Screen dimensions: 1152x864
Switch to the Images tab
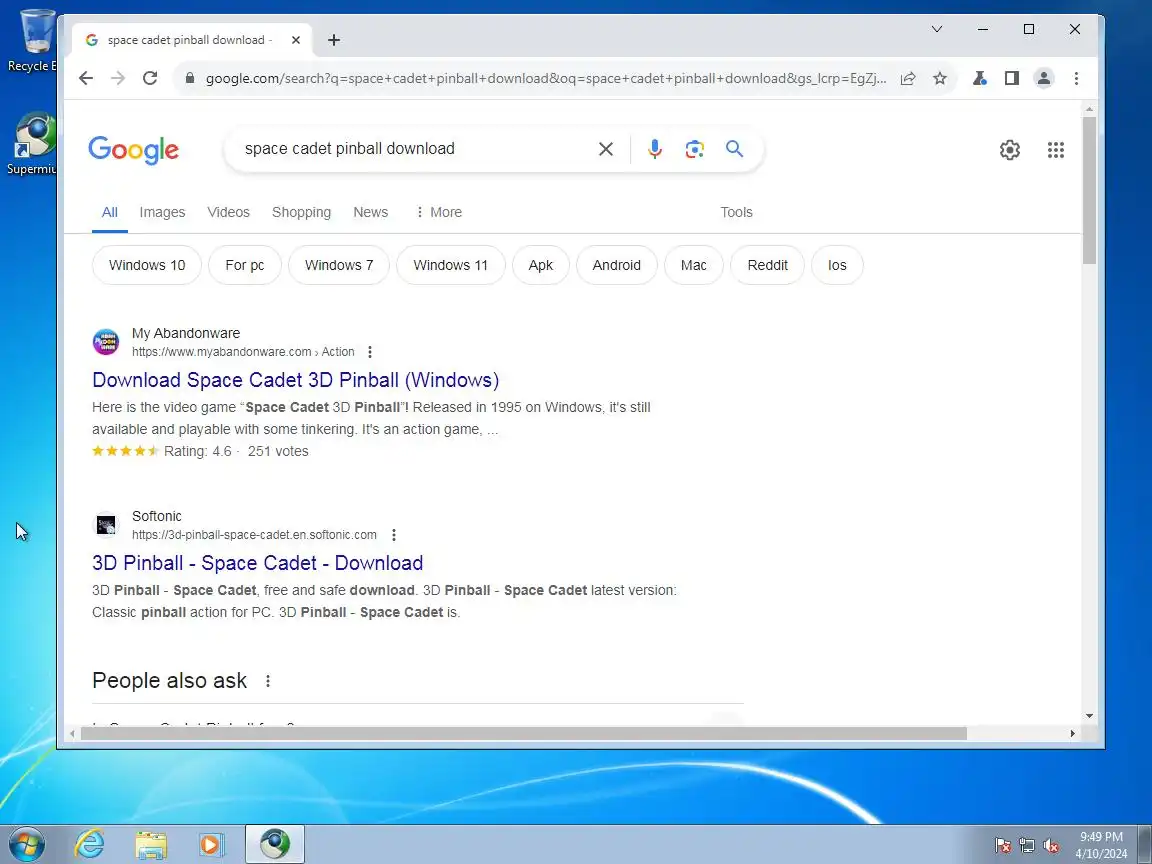pyautogui.click(x=162, y=212)
